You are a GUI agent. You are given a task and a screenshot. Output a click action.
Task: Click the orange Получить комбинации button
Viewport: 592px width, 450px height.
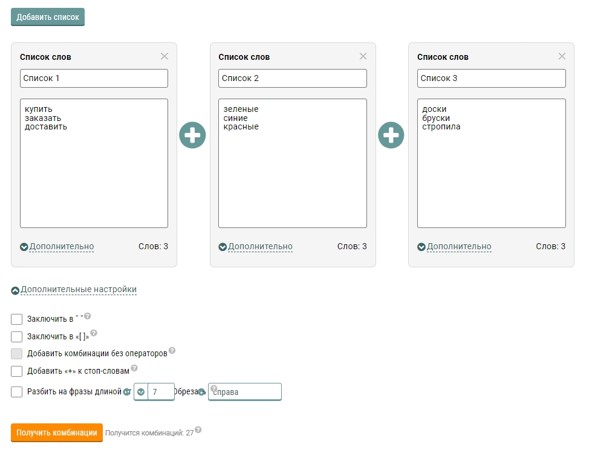(x=57, y=433)
